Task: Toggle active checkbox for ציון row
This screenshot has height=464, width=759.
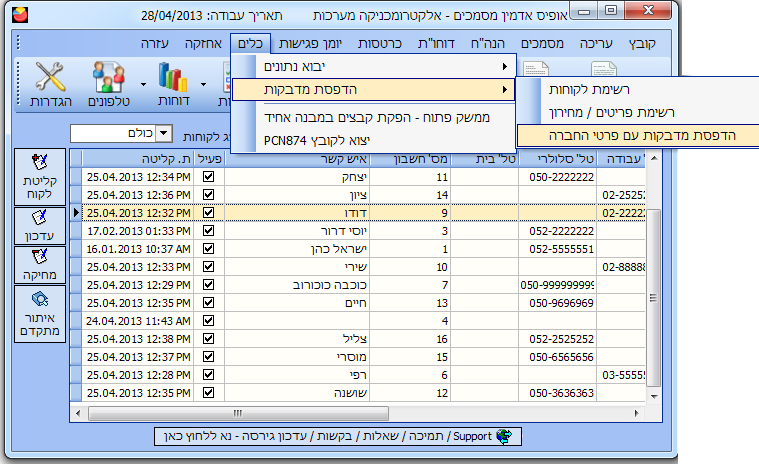Action: 209,195
